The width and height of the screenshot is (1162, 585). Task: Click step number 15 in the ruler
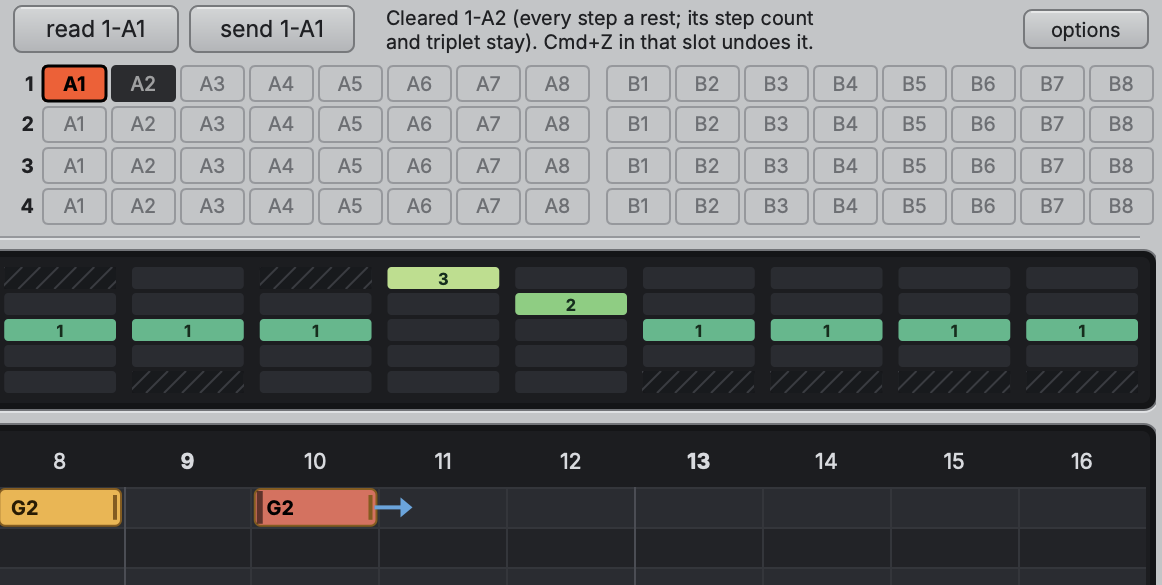pyautogui.click(x=954, y=461)
